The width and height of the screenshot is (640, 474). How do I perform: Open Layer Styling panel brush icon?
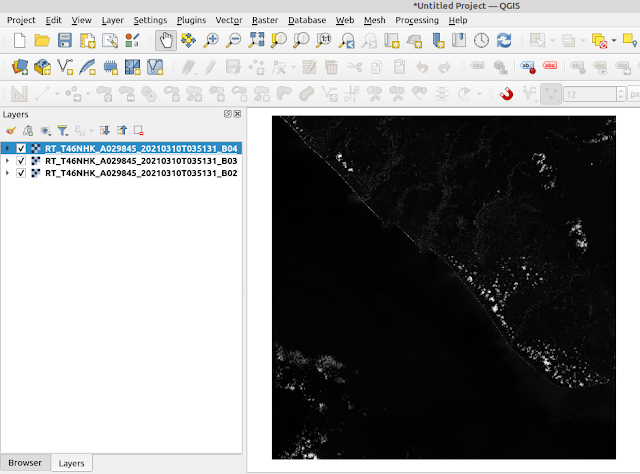pos(11,131)
